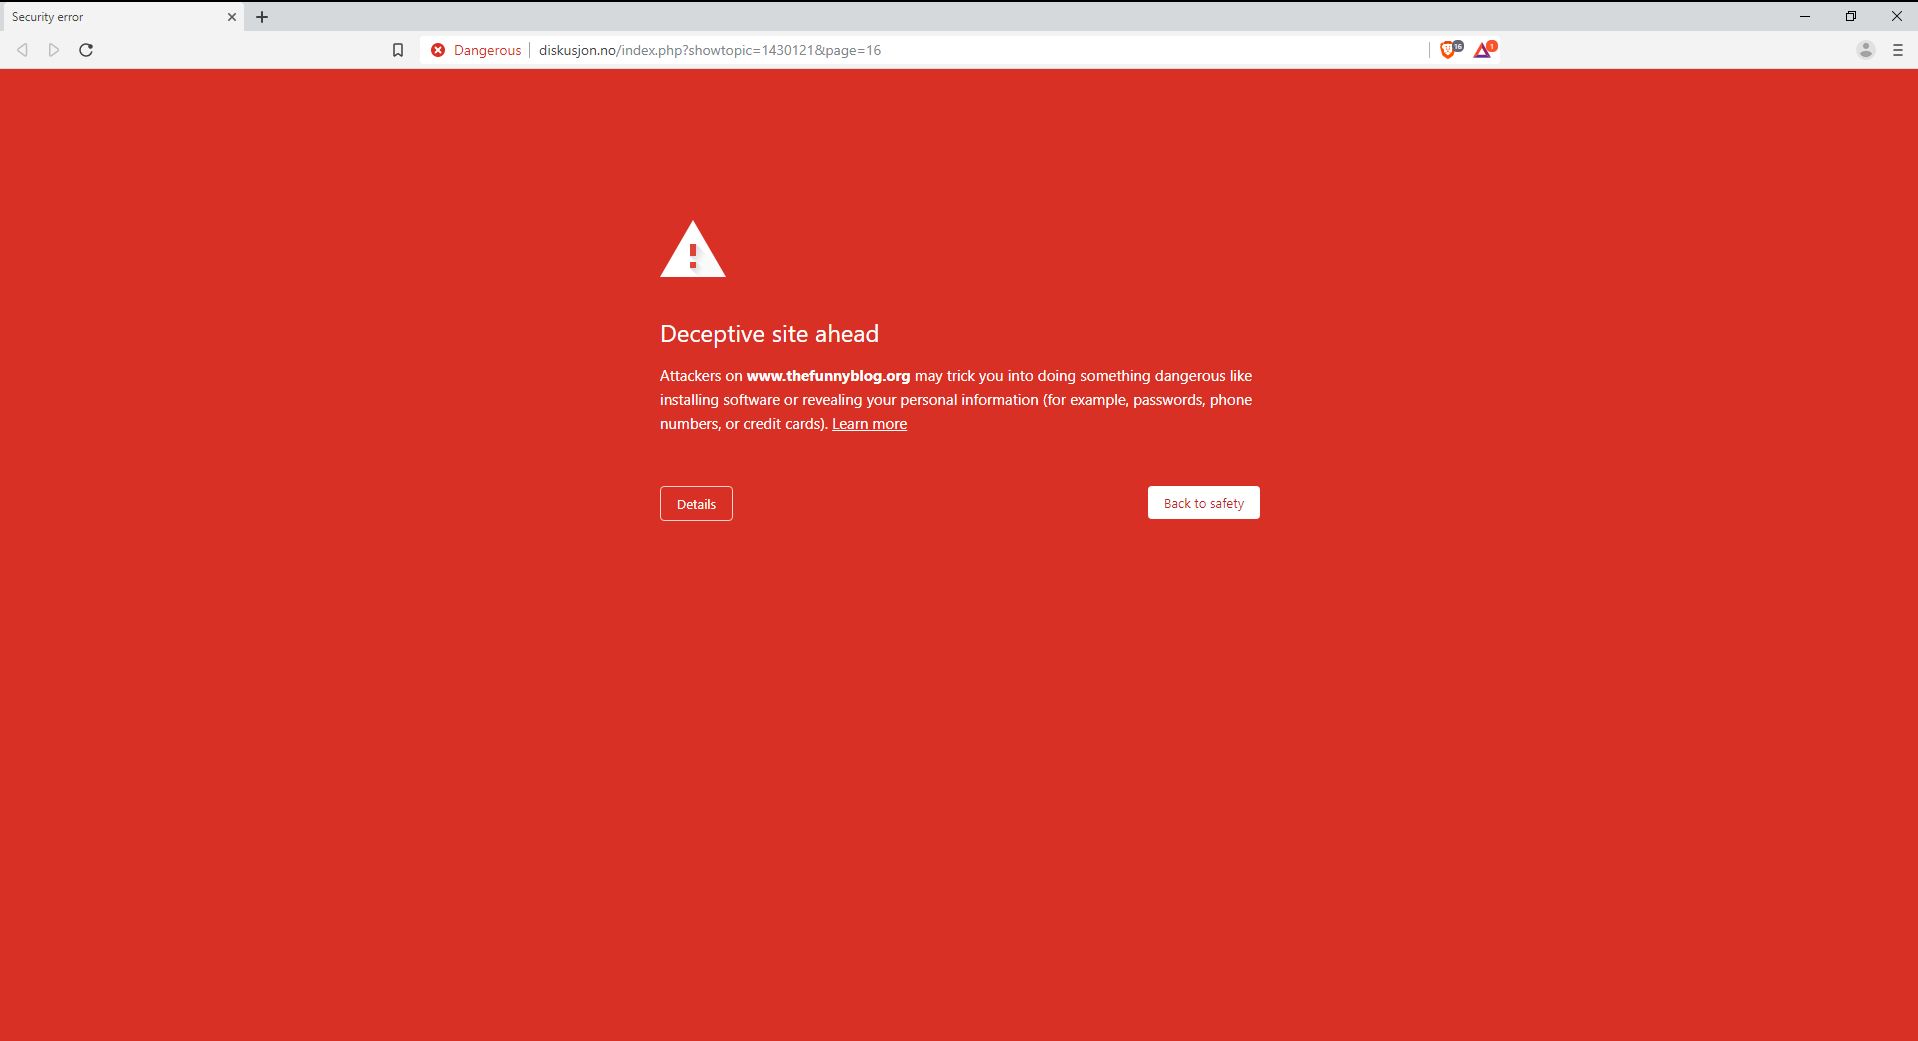Viewport: 1918px width, 1041px height.
Task: Click the browser Forward arrow
Action: pos(54,50)
